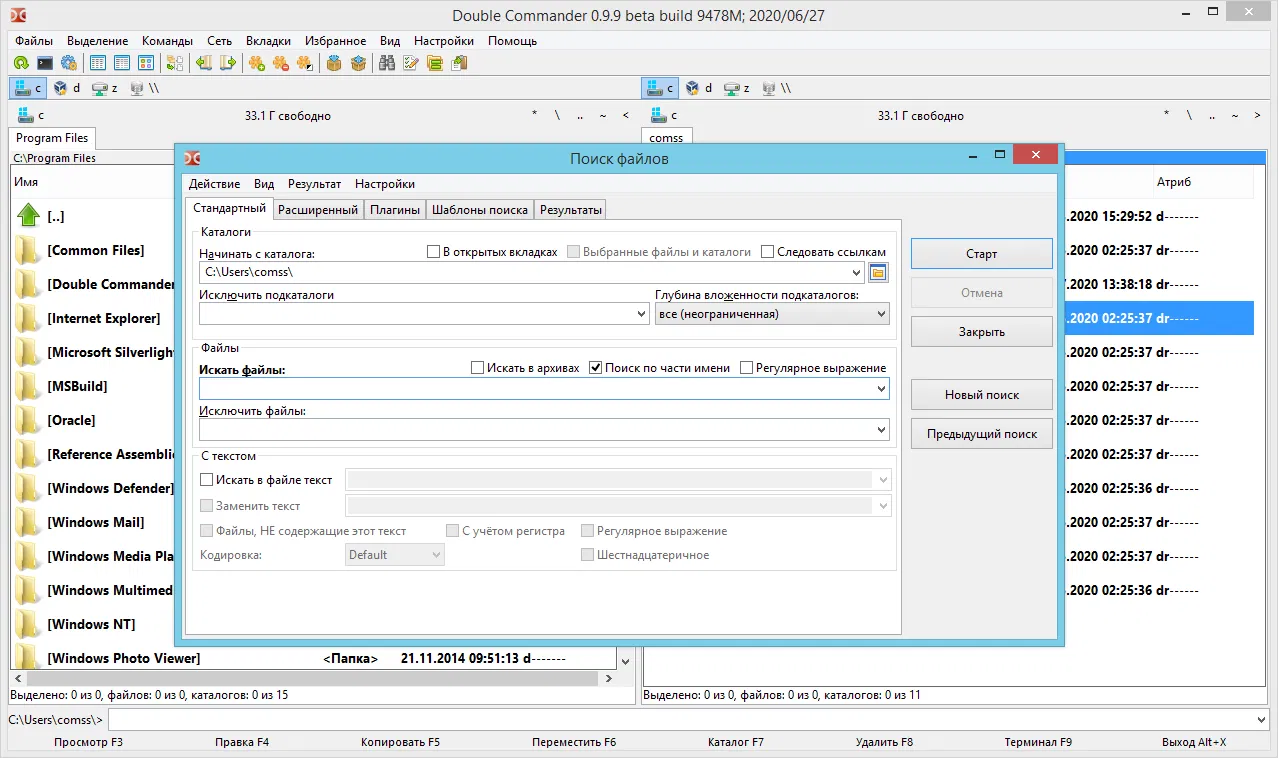Click 'Удалить F8' function button
Screen dimensions: 1278x758
coord(884,742)
